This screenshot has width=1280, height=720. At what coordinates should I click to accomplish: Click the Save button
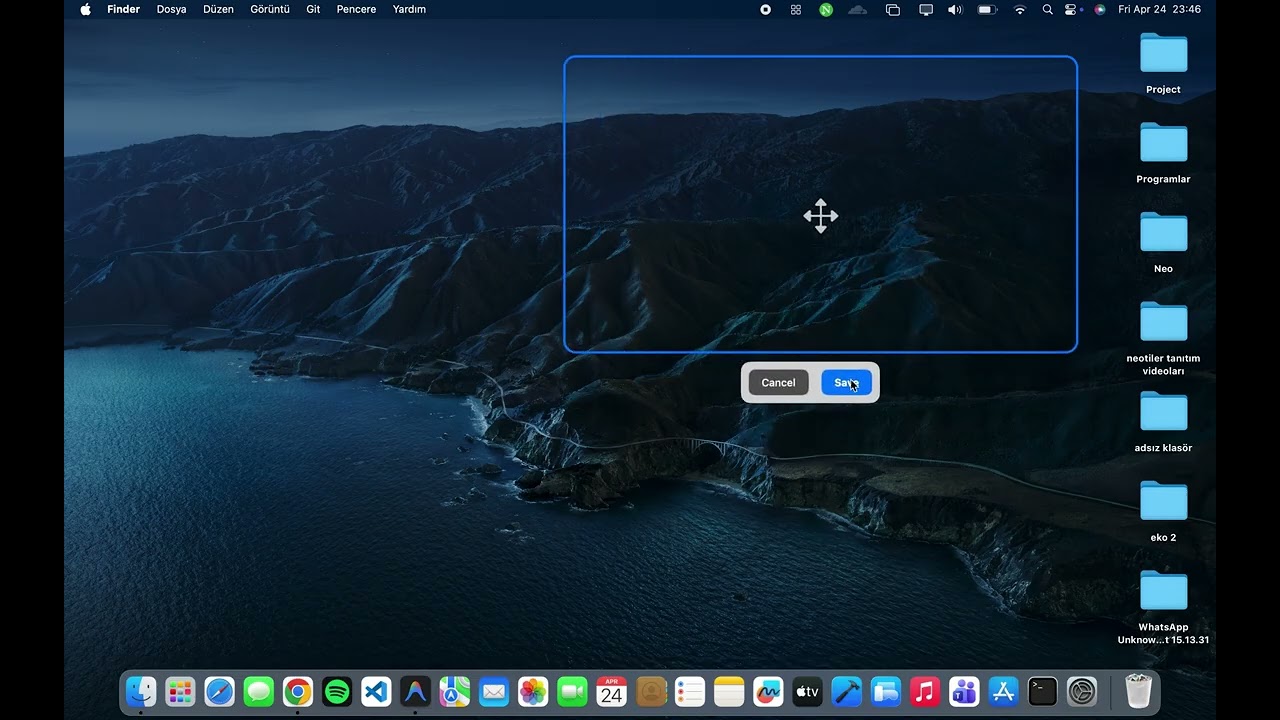[846, 383]
